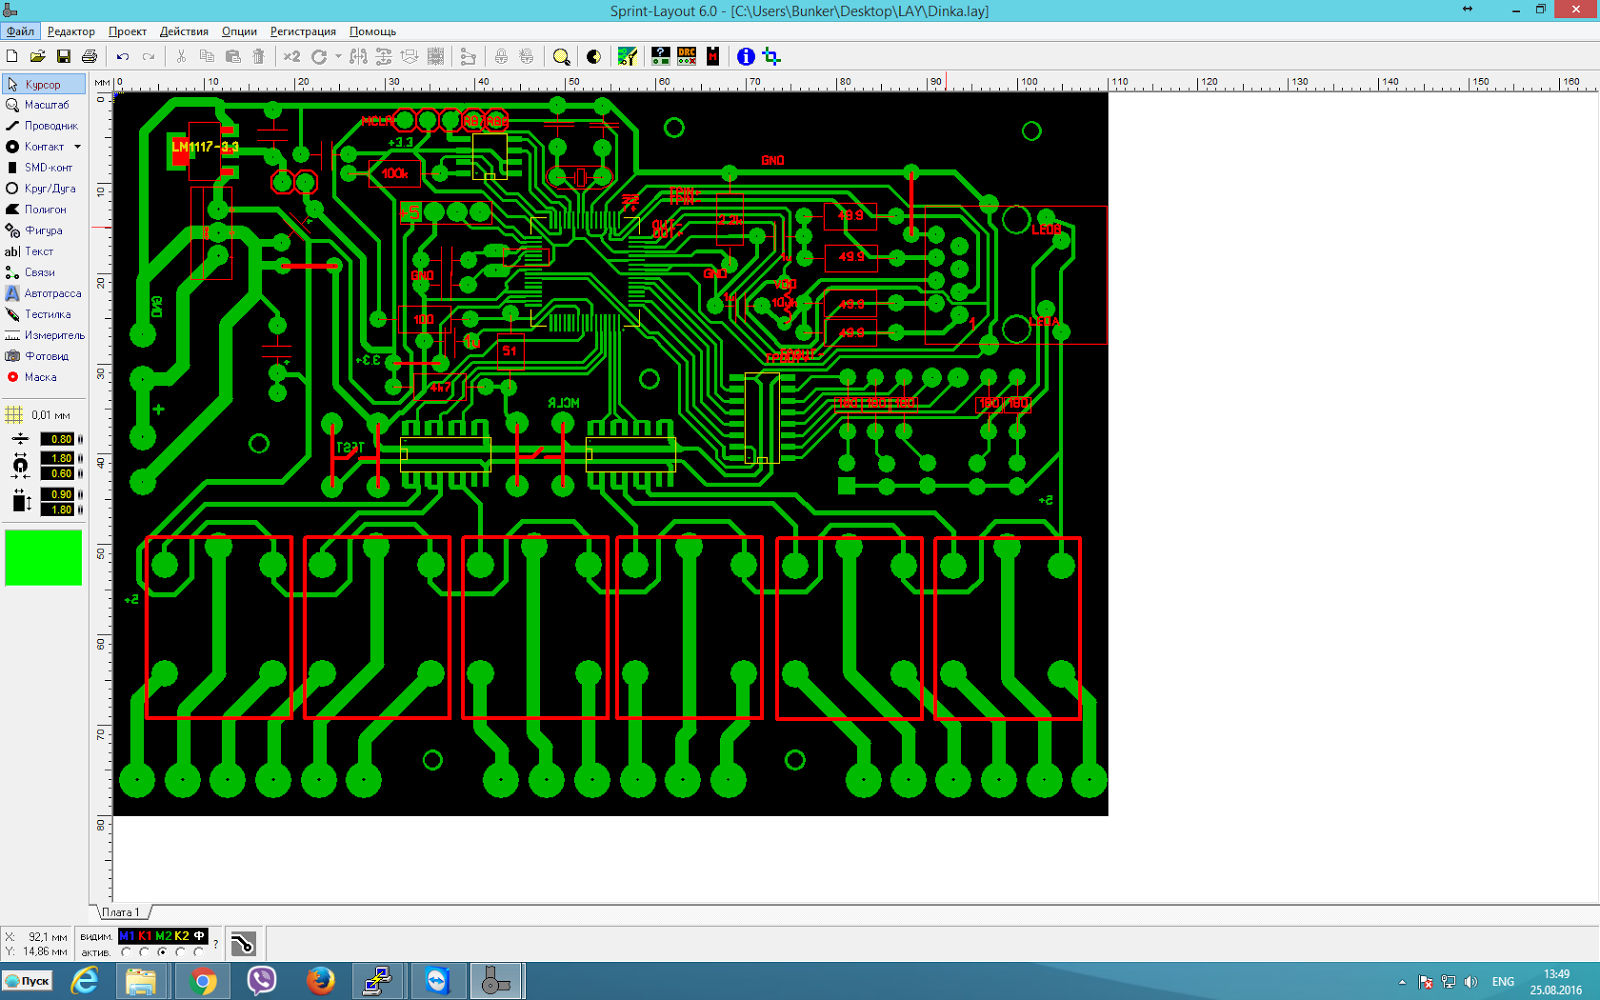The width and height of the screenshot is (1600, 1000).
Task: Click the pad drill diameter value 0.60
Action: 58,474
